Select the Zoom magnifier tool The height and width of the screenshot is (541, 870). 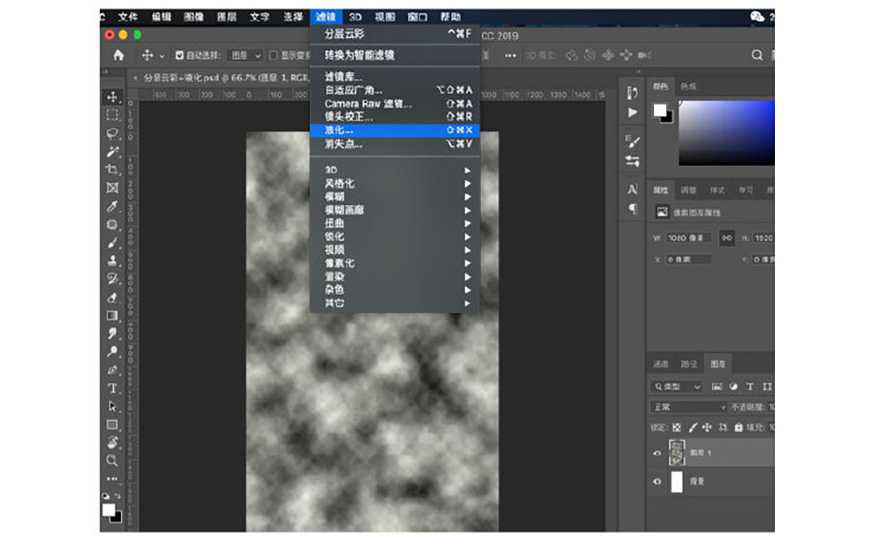pos(113,461)
